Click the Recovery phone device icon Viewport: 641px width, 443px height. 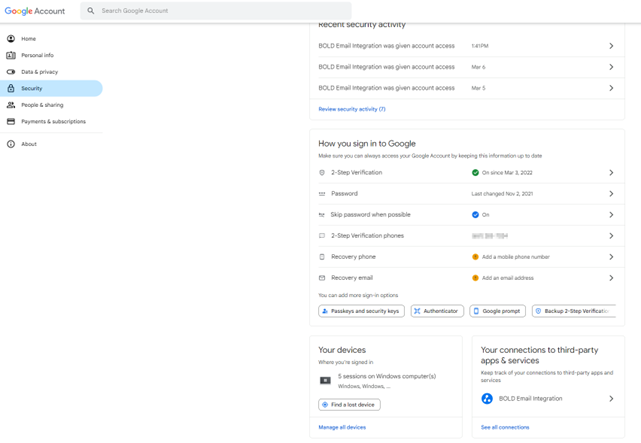pyautogui.click(x=322, y=257)
